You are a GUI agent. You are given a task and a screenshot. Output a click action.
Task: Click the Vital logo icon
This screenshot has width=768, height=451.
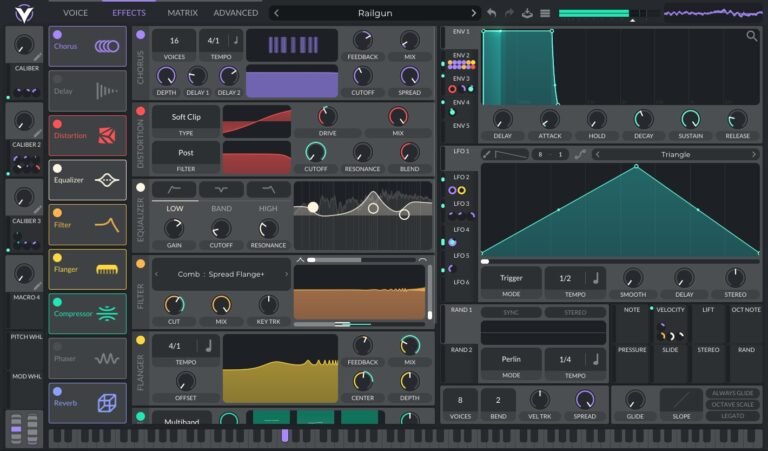click(24, 14)
